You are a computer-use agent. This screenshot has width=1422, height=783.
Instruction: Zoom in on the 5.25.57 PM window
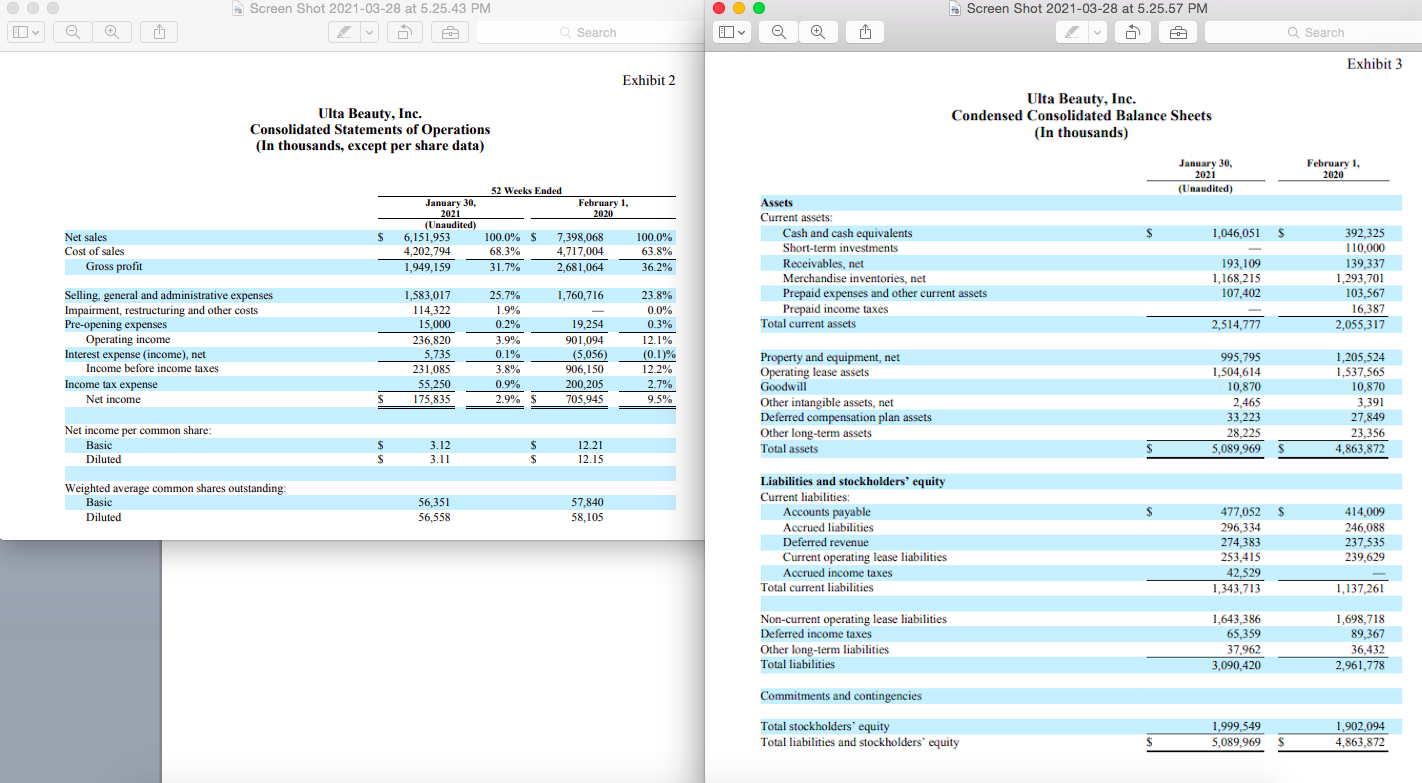(x=818, y=32)
